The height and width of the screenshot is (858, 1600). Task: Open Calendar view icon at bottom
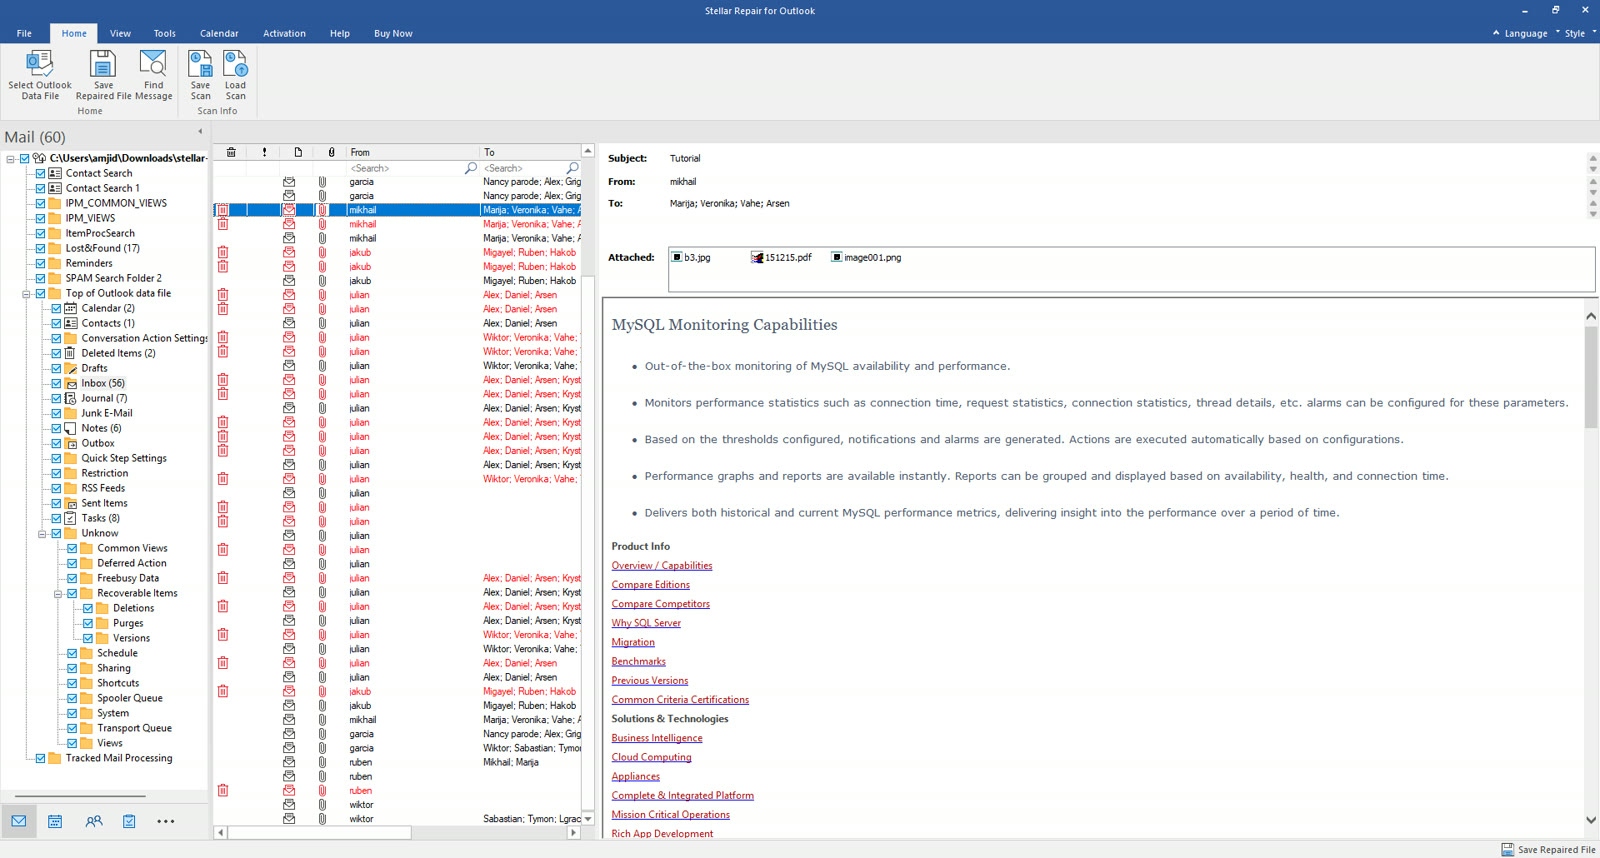tap(55, 821)
